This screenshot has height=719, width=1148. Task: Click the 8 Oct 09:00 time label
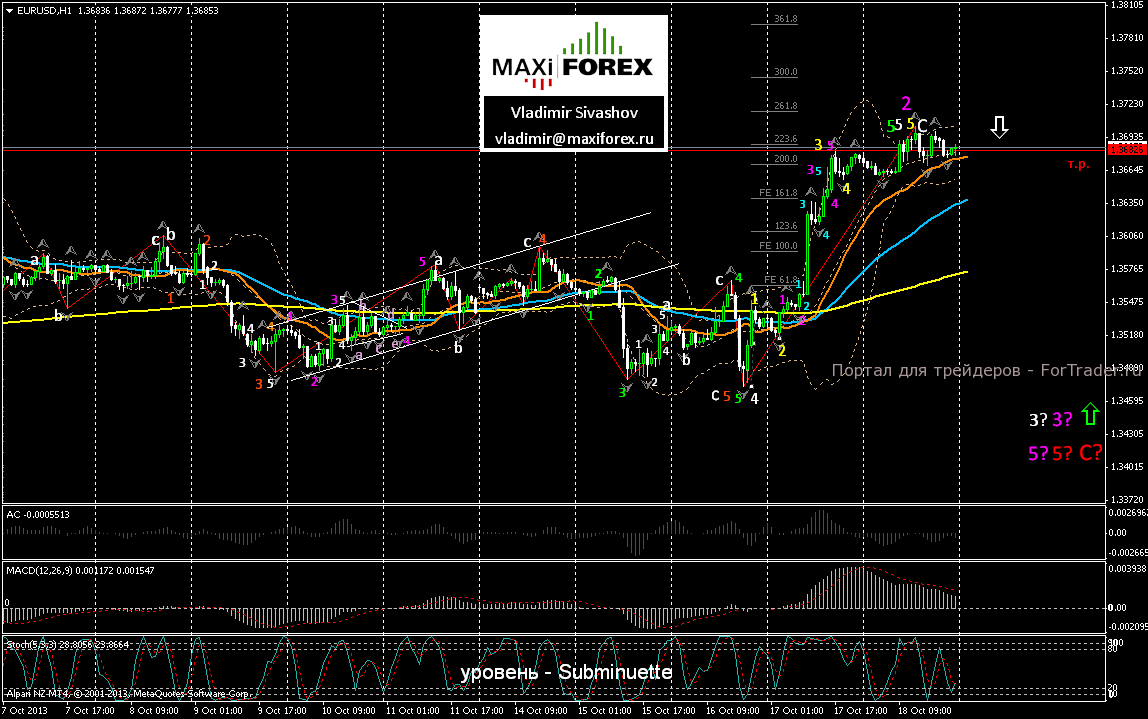click(x=154, y=710)
